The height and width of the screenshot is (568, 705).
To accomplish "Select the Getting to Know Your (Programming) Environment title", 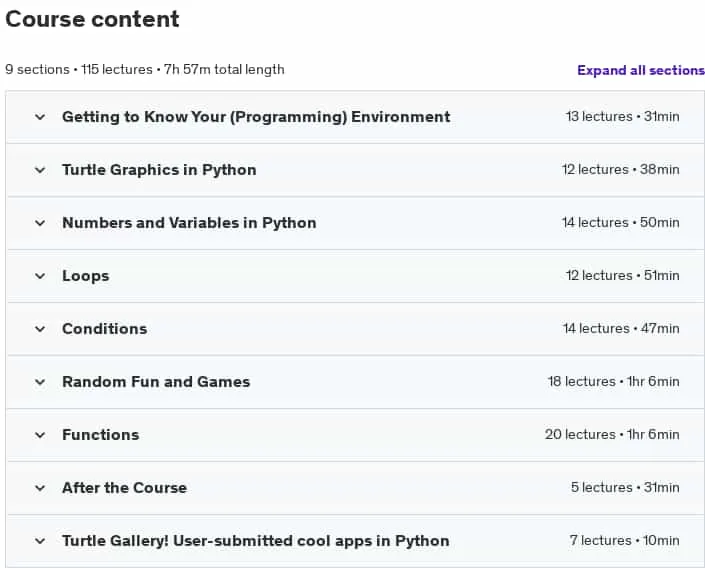I will pos(256,117).
